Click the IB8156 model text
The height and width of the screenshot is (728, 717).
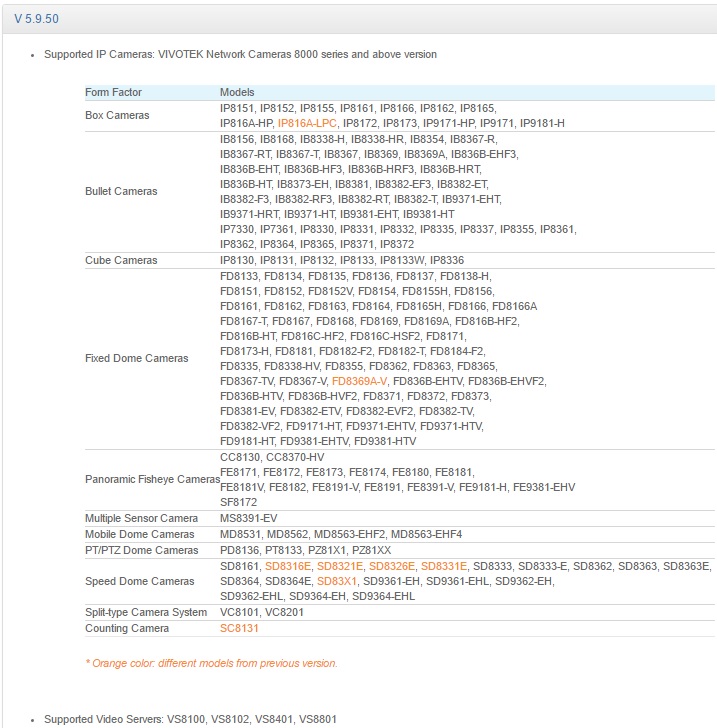tap(237, 140)
